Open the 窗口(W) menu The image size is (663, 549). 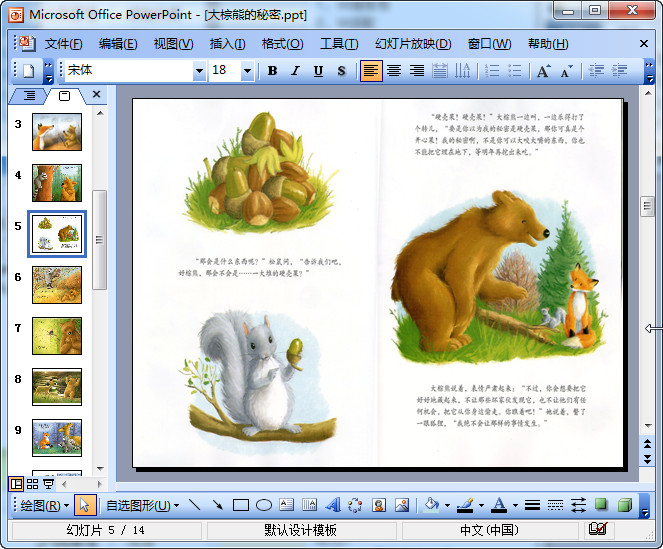(x=489, y=44)
